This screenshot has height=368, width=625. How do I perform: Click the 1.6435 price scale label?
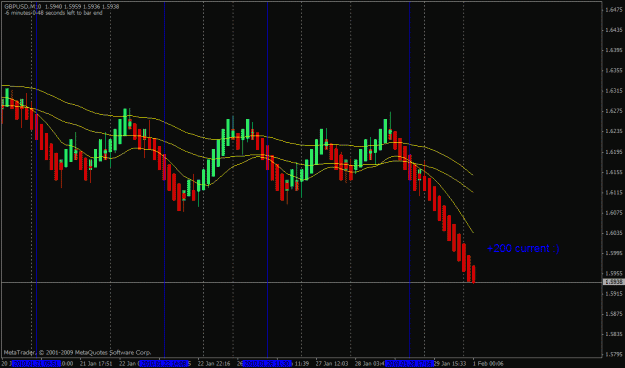click(614, 30)
